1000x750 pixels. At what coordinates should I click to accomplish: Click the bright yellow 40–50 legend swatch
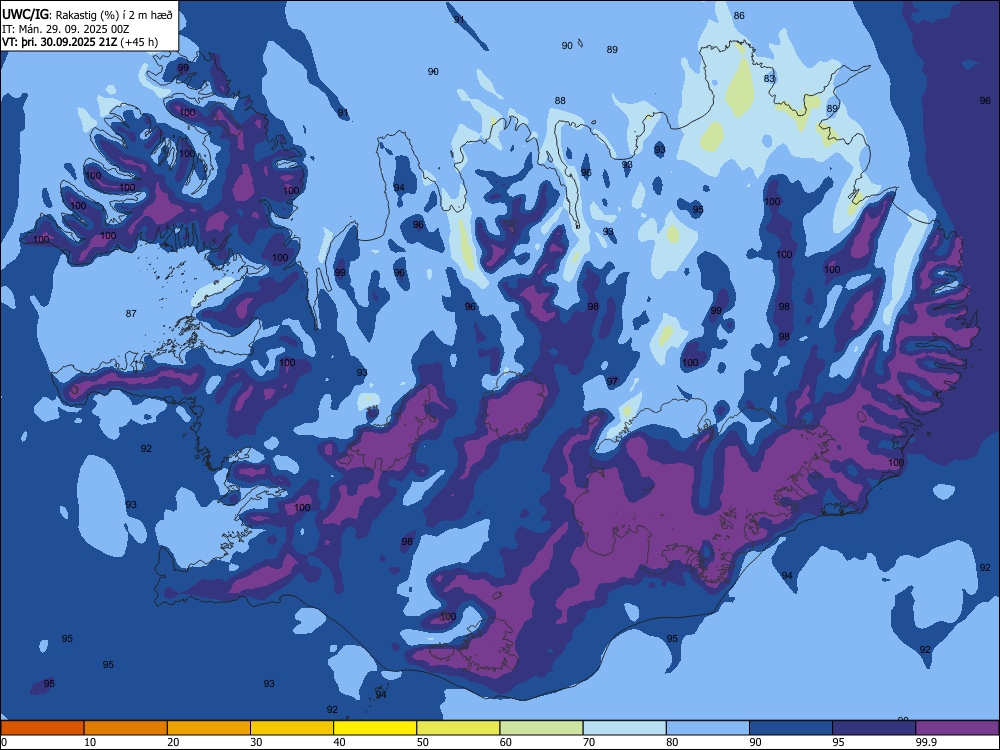pos(375,728)
